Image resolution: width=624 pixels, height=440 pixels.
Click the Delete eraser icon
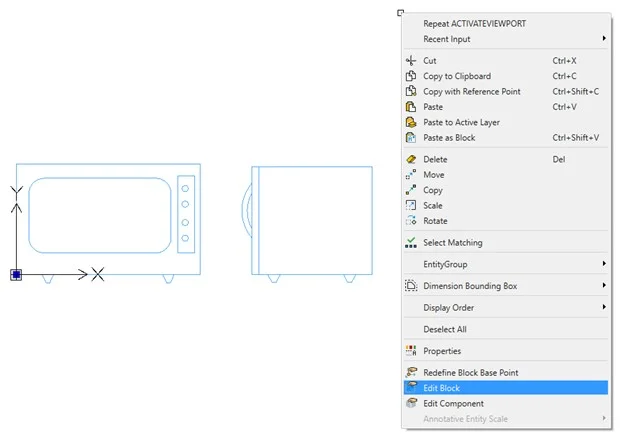point(410,159)
